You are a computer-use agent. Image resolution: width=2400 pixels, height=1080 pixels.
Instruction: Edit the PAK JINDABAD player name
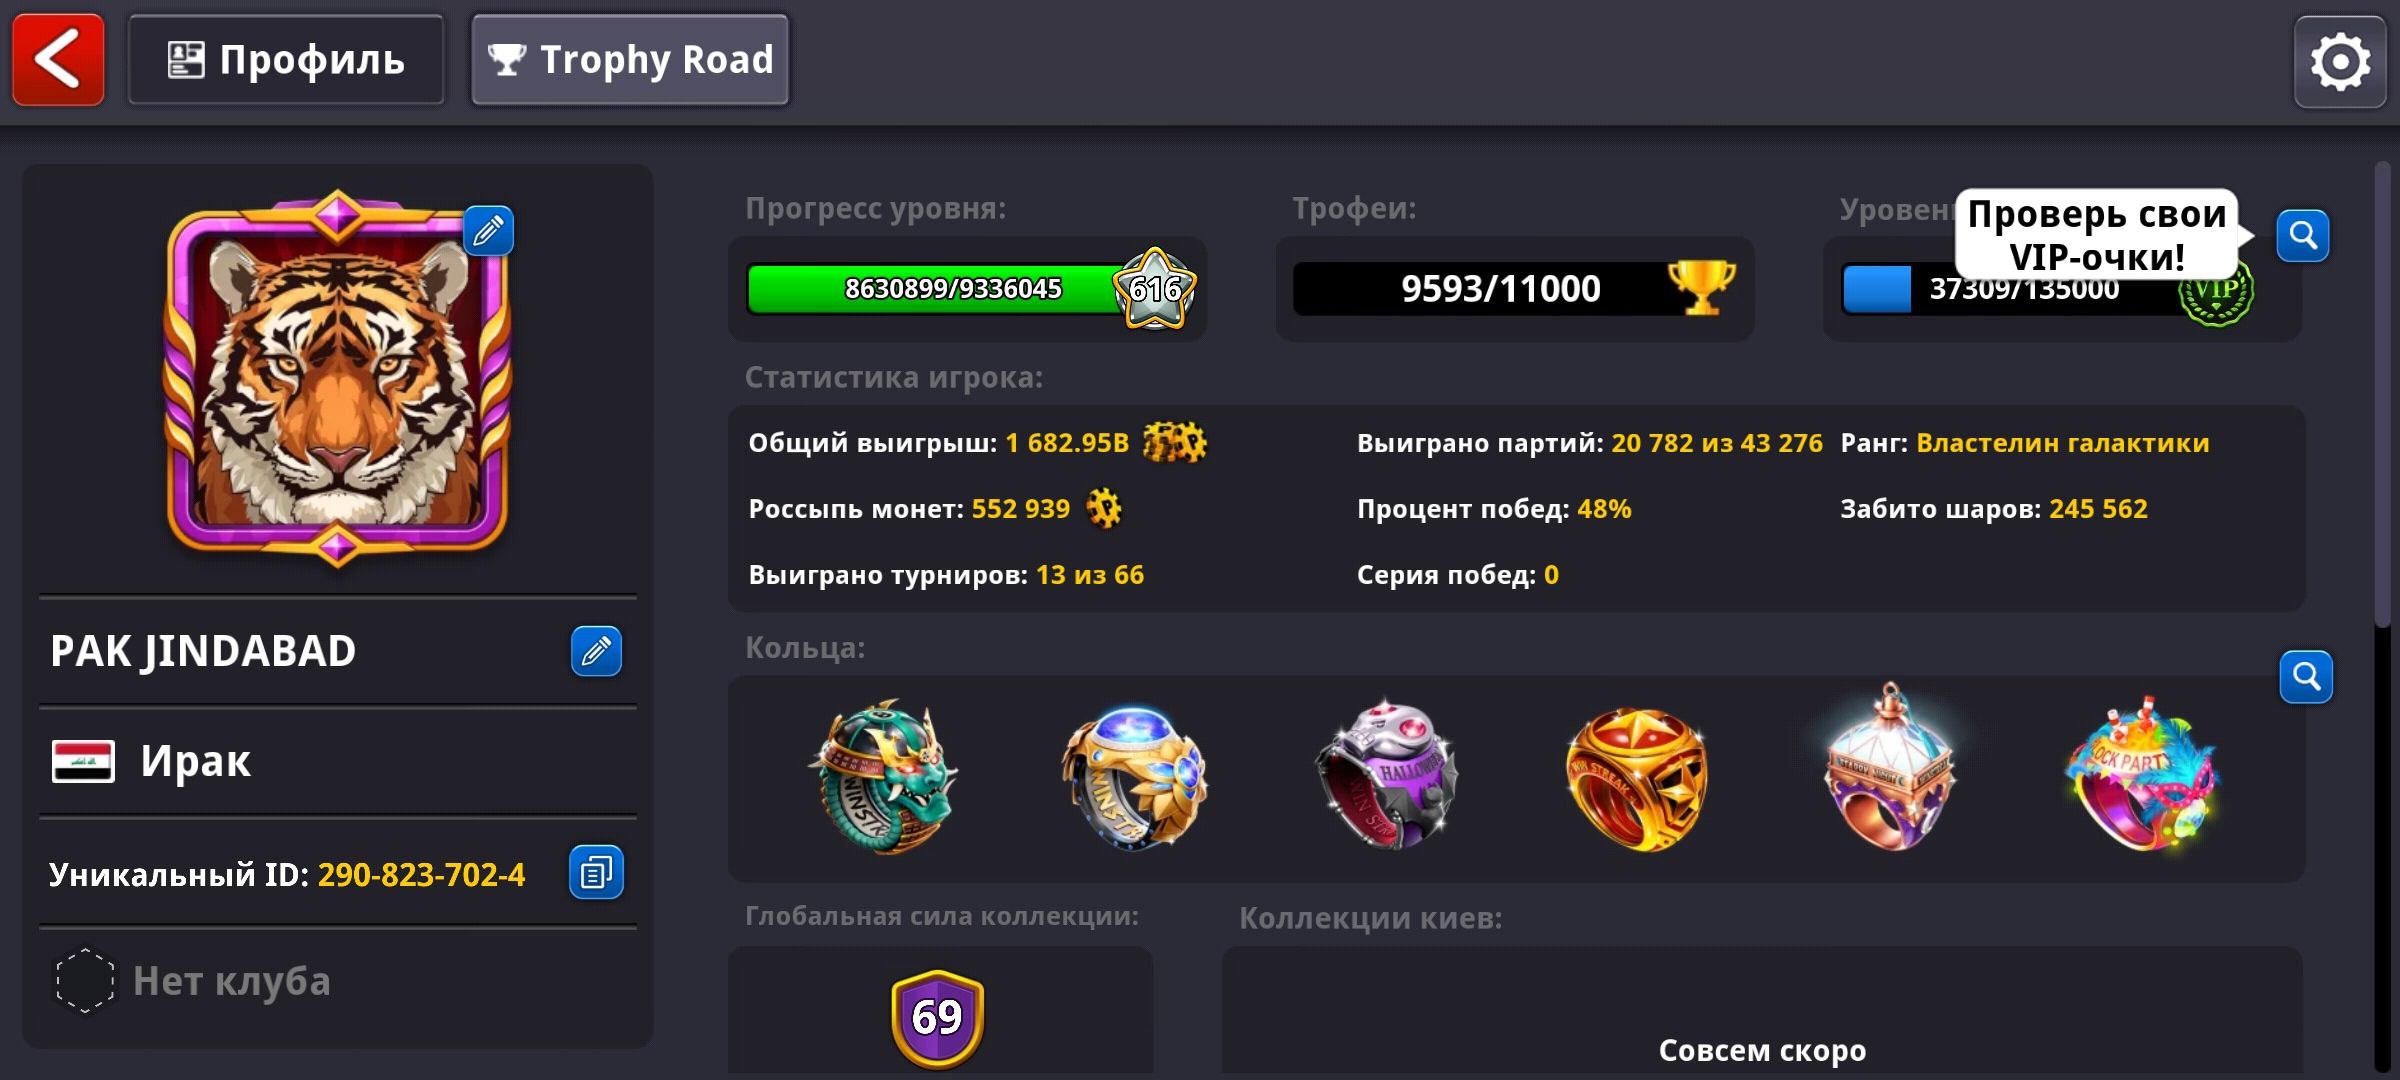[x=596, y=651]
